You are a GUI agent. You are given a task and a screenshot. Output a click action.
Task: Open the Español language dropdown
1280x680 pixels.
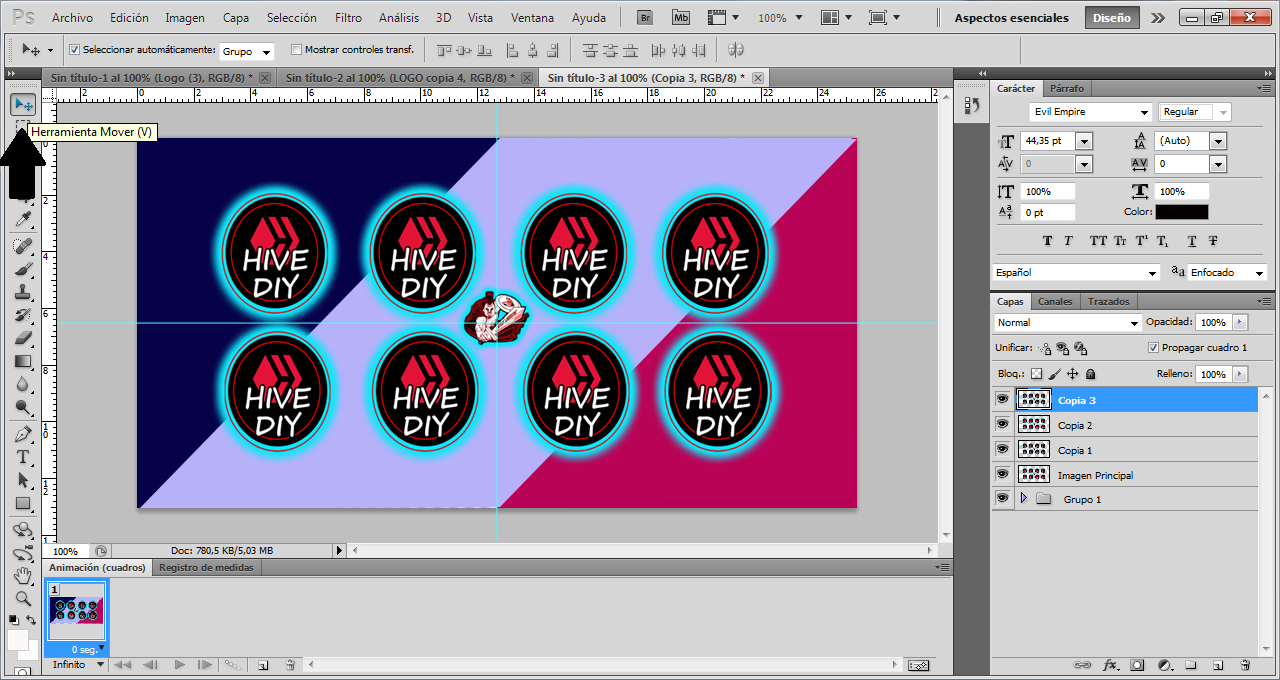pyautogui.click(x=1076, y=272)
